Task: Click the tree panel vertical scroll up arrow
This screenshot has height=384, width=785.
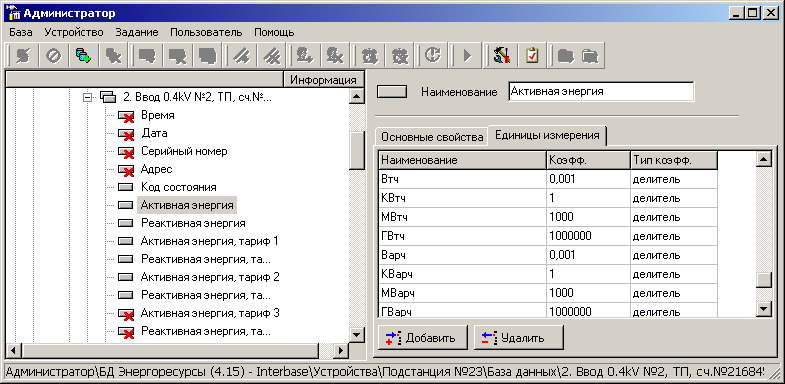Action: pos(356,97)
